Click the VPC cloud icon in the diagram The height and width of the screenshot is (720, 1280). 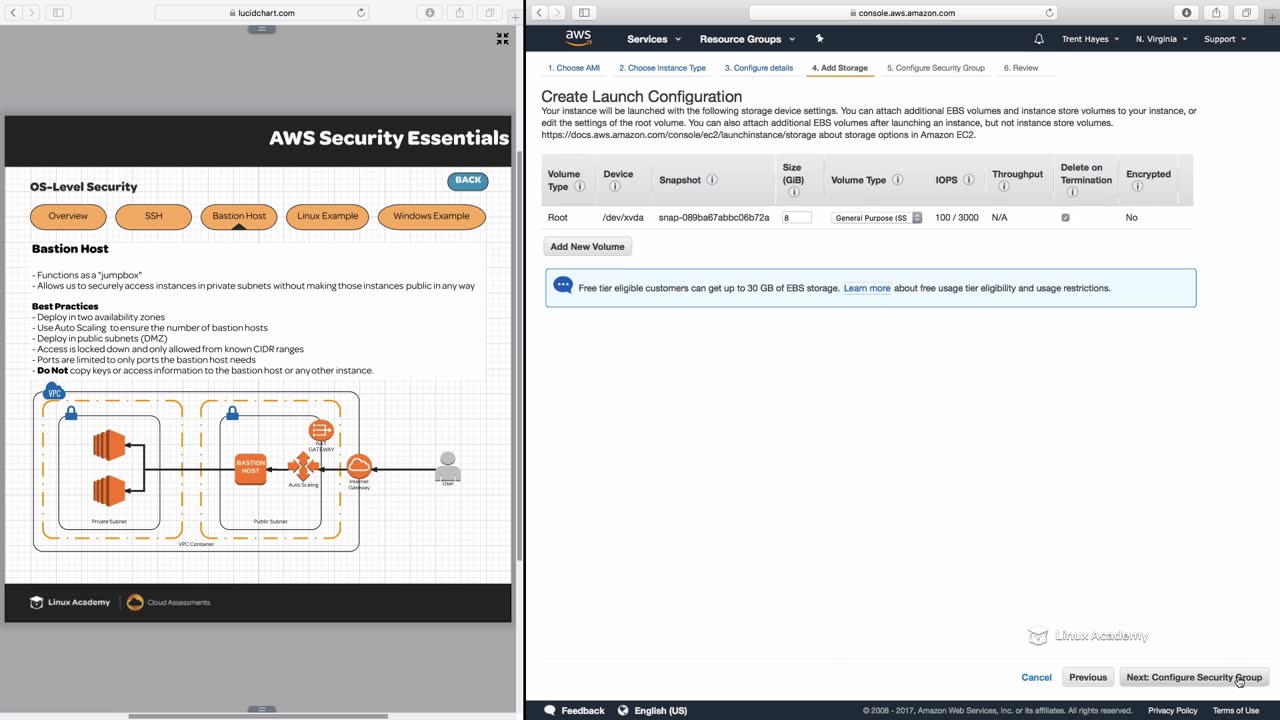(55, 392)
